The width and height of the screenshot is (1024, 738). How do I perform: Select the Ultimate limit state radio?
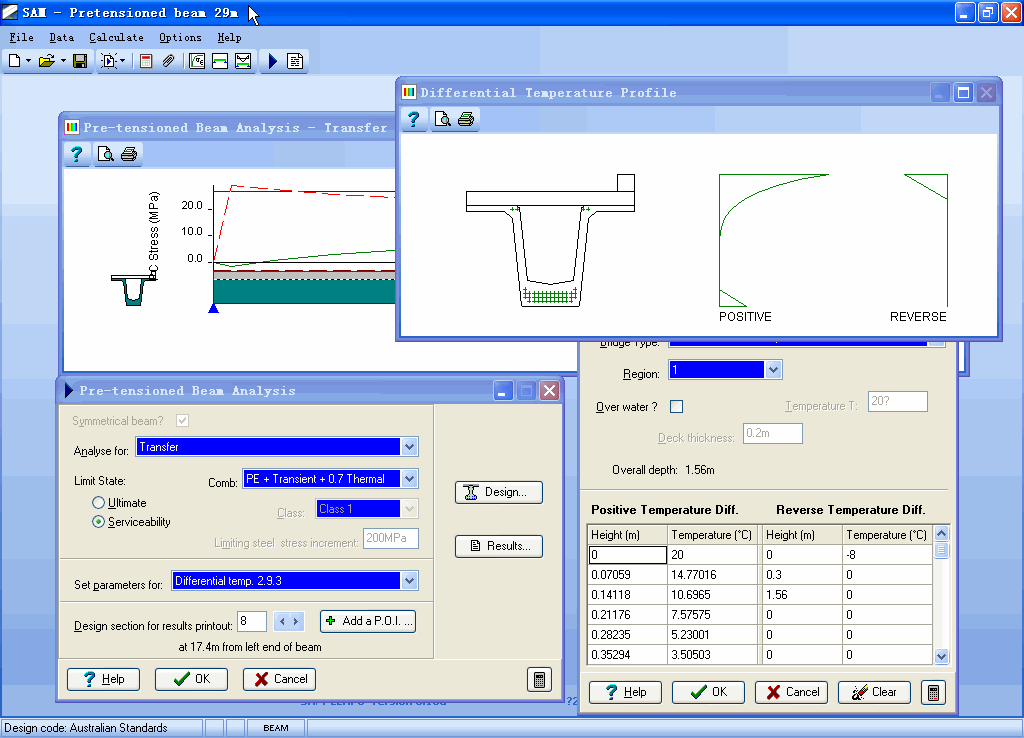[x=98, y=503]
